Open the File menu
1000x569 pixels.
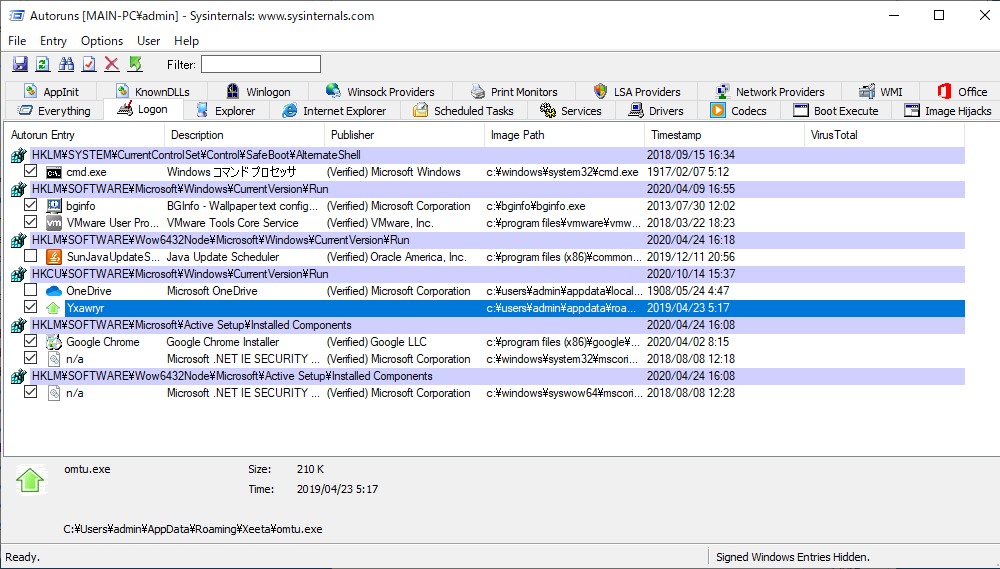(17, 41)
